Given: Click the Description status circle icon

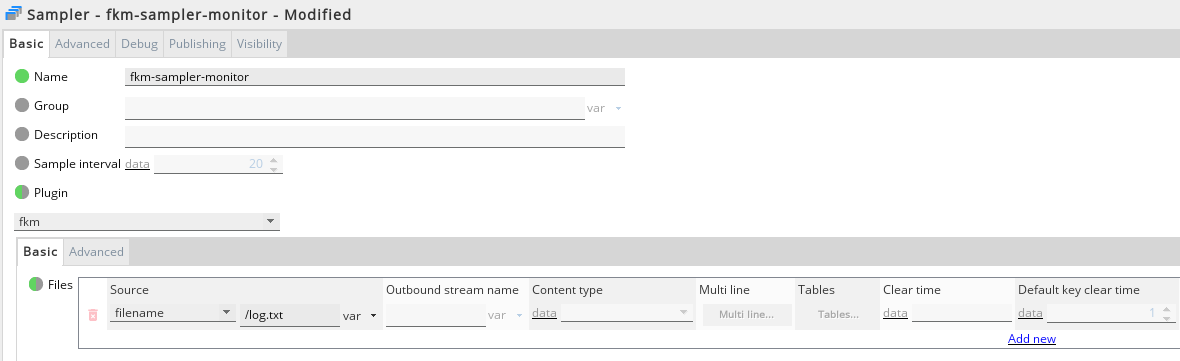Looking at the screenshot, I should 22,135.
